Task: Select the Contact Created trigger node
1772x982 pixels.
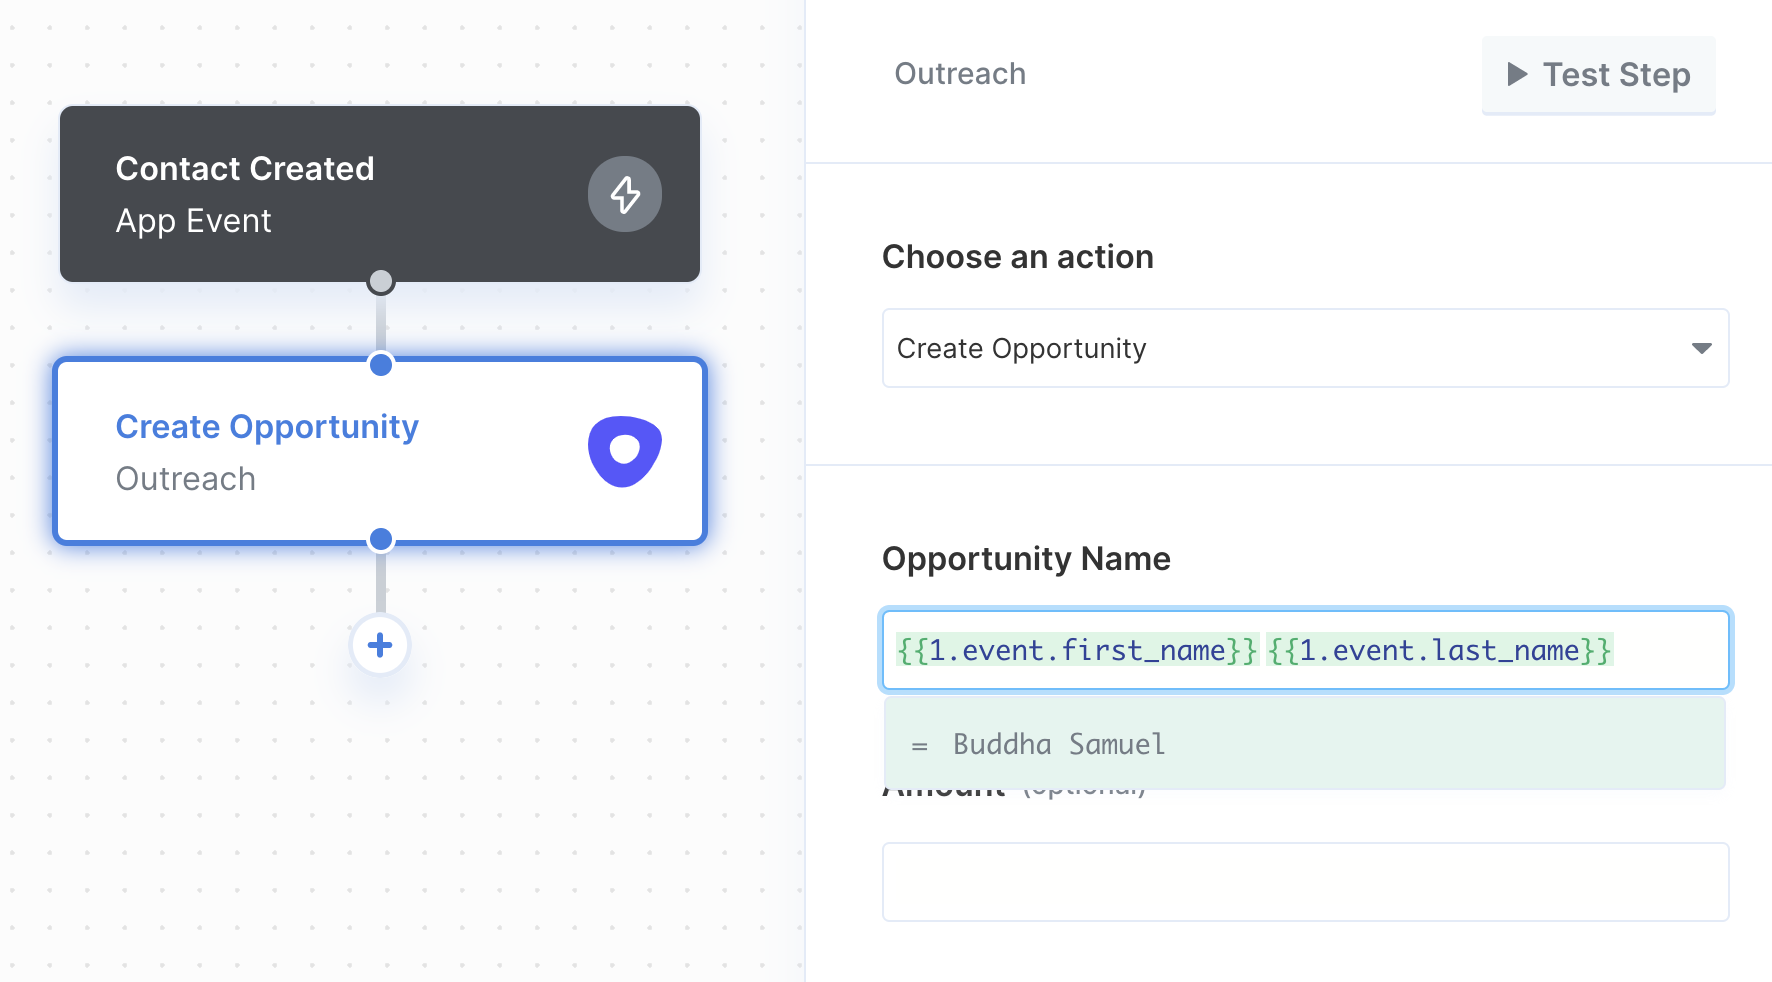Action: click(x=380, y=194)
